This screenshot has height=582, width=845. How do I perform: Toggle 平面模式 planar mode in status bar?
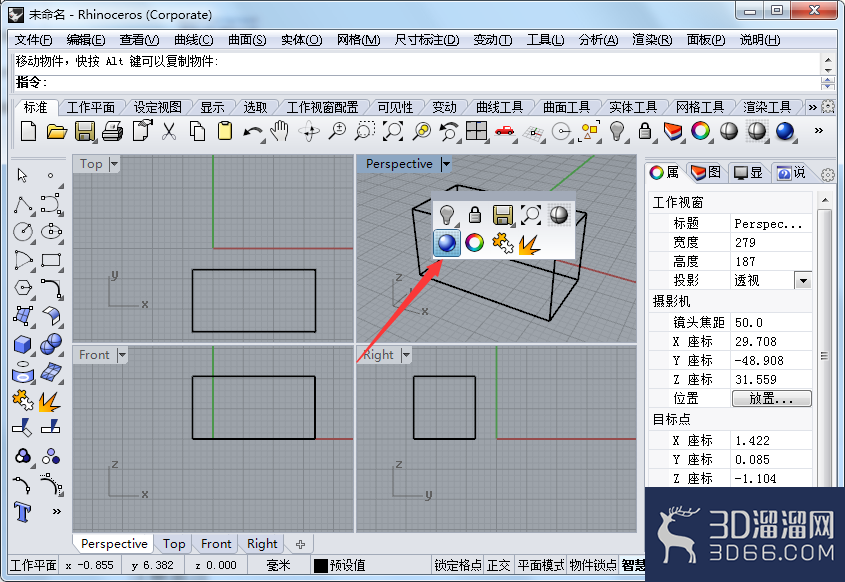[x=541, y=565]
